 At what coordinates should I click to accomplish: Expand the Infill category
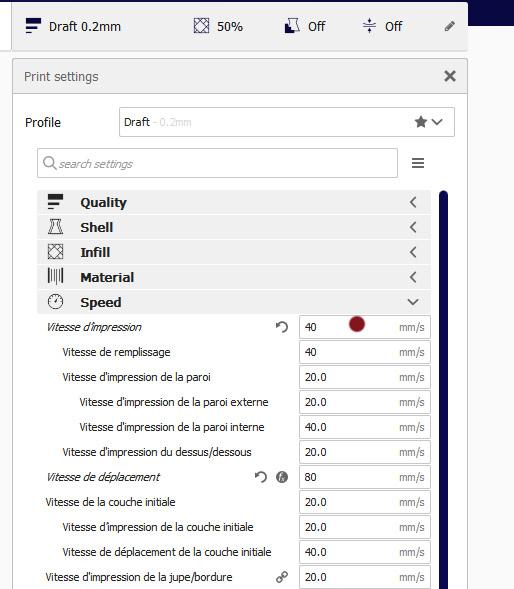coord(234,252)
